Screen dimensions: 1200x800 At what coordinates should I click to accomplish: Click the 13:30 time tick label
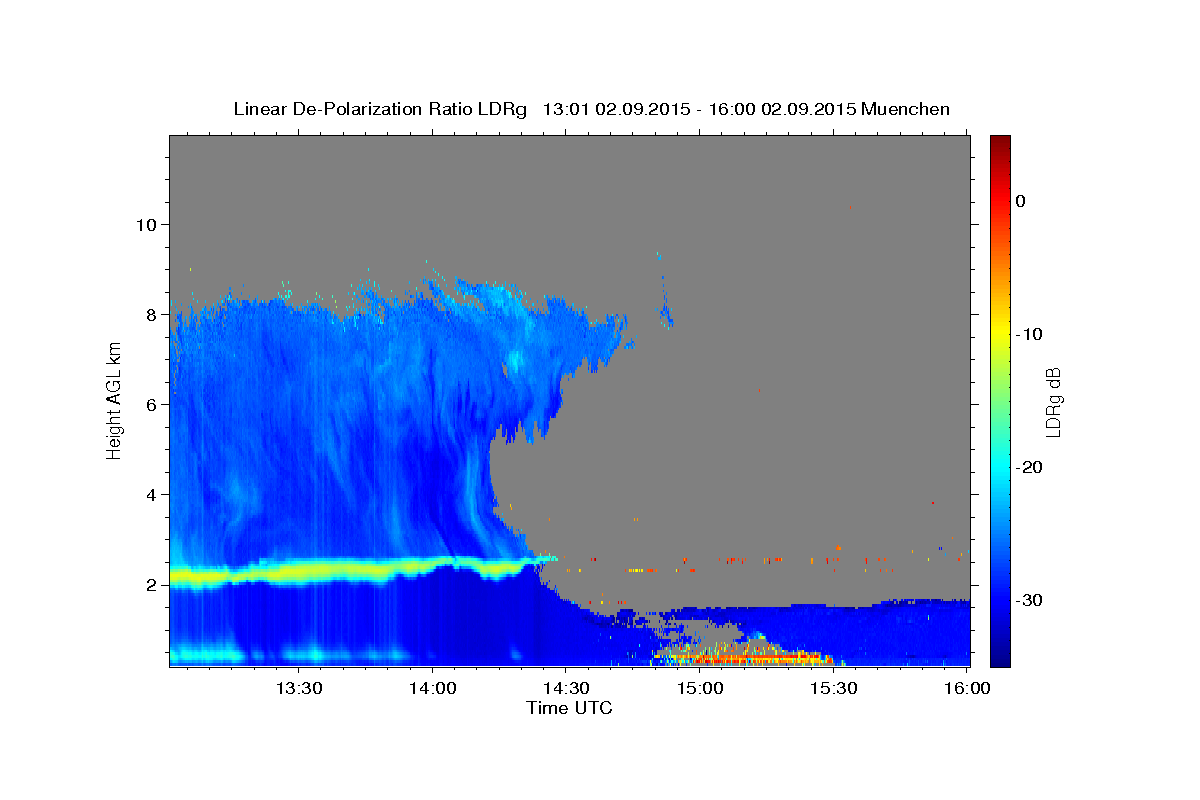click(x=299, y=688)
